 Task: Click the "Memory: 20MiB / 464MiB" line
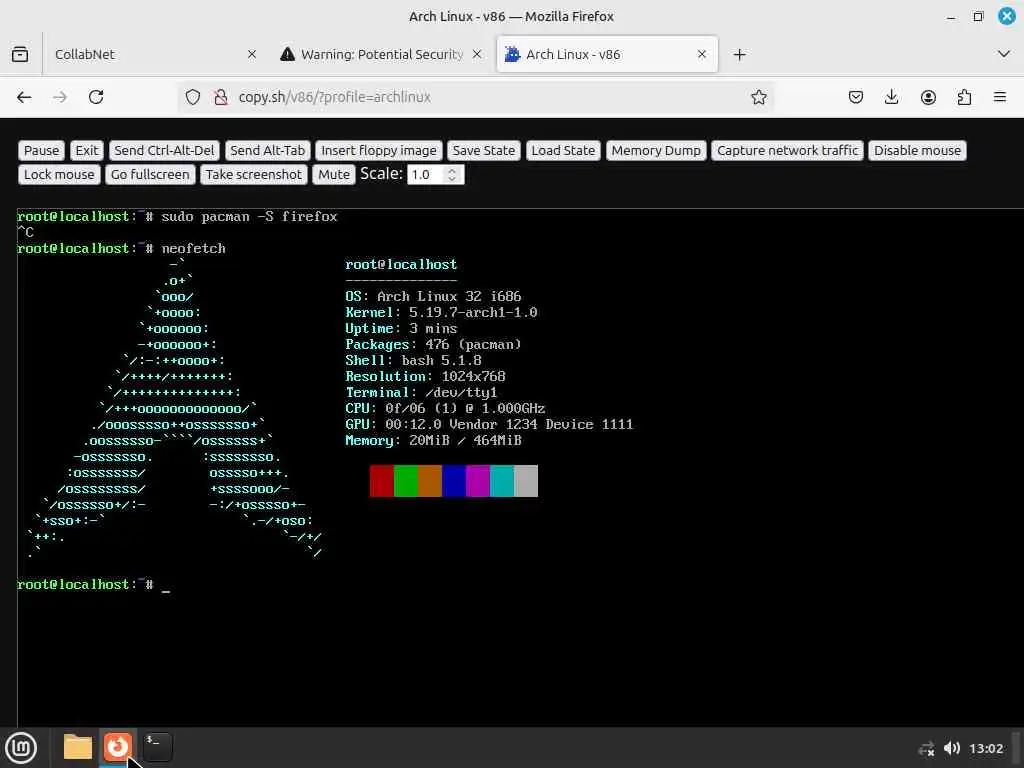pos(433,441)
